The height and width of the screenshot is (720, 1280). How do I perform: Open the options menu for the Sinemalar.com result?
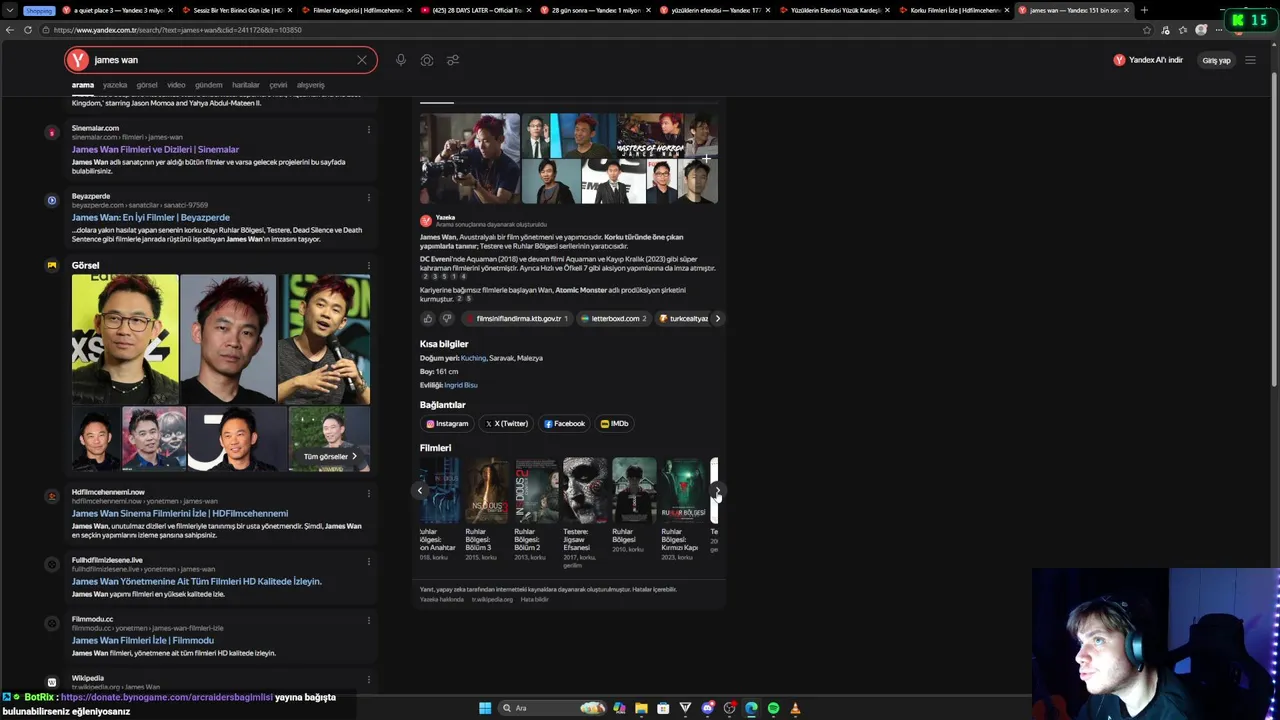(368, 129)
